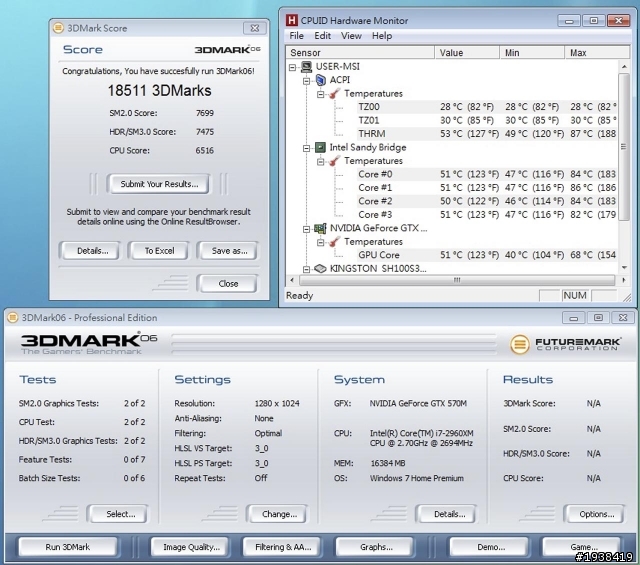Collapse the KINGSTON SH100S3 node
The image size is (640, 565).
coord(307,269)
